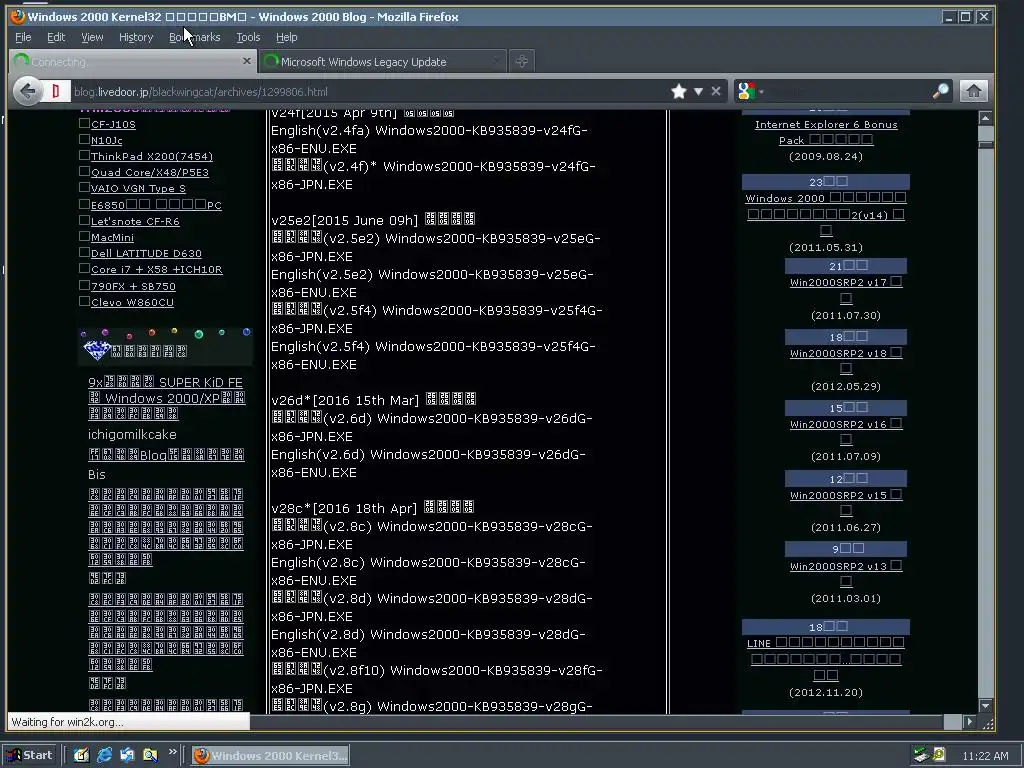Stop loading the page with the X button
Viewport: 1024px width, 768px height.
pyautogui.click(x=716, y=91)
